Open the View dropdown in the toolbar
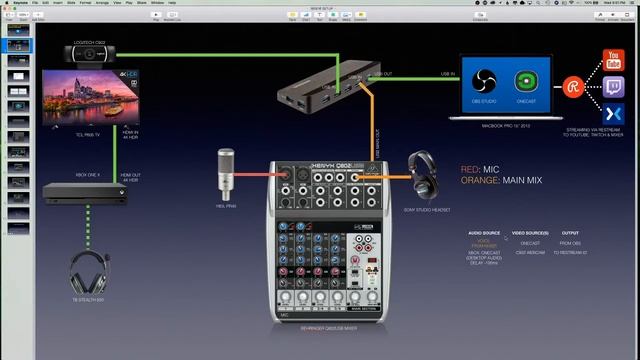 tap(9, 16)
